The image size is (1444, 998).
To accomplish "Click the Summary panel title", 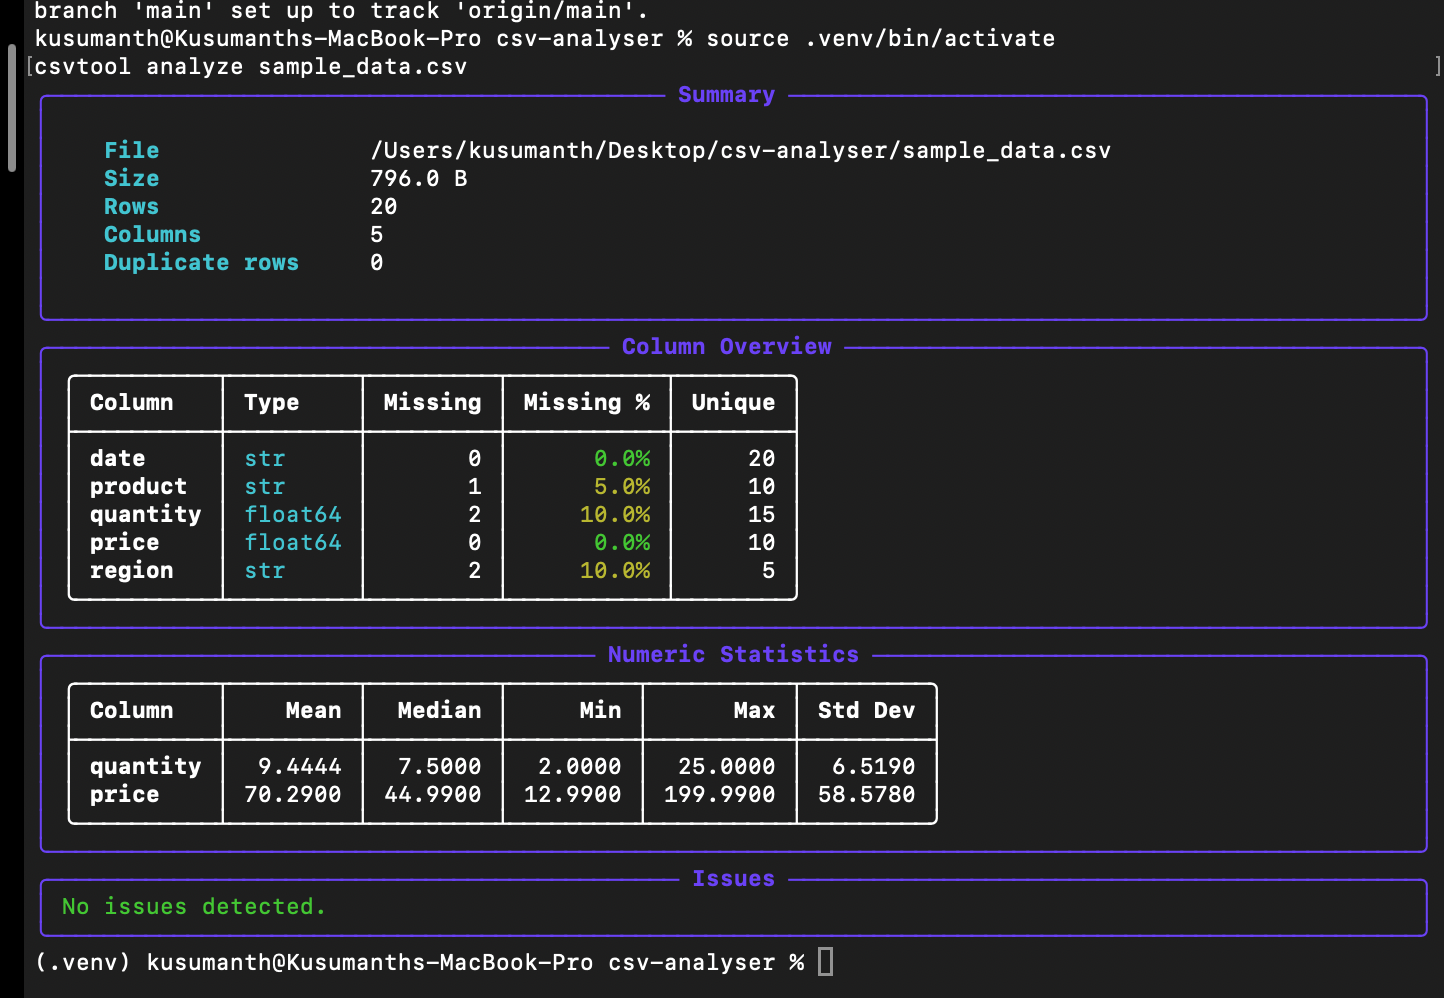I will point(727,95).
